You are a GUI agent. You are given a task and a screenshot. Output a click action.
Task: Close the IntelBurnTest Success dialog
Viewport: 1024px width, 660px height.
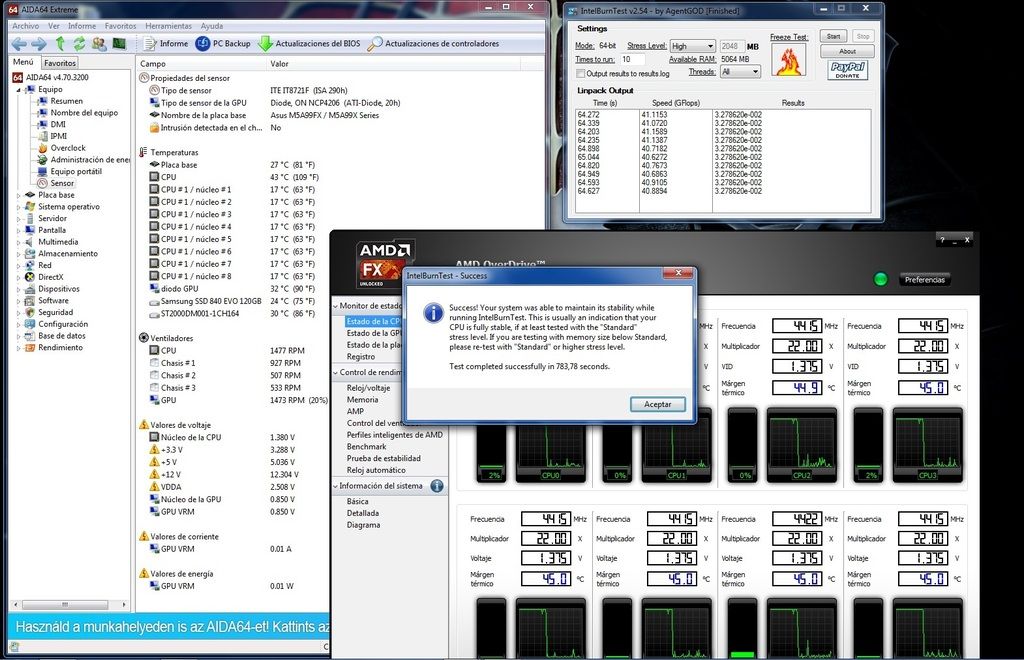coord(678,273)
